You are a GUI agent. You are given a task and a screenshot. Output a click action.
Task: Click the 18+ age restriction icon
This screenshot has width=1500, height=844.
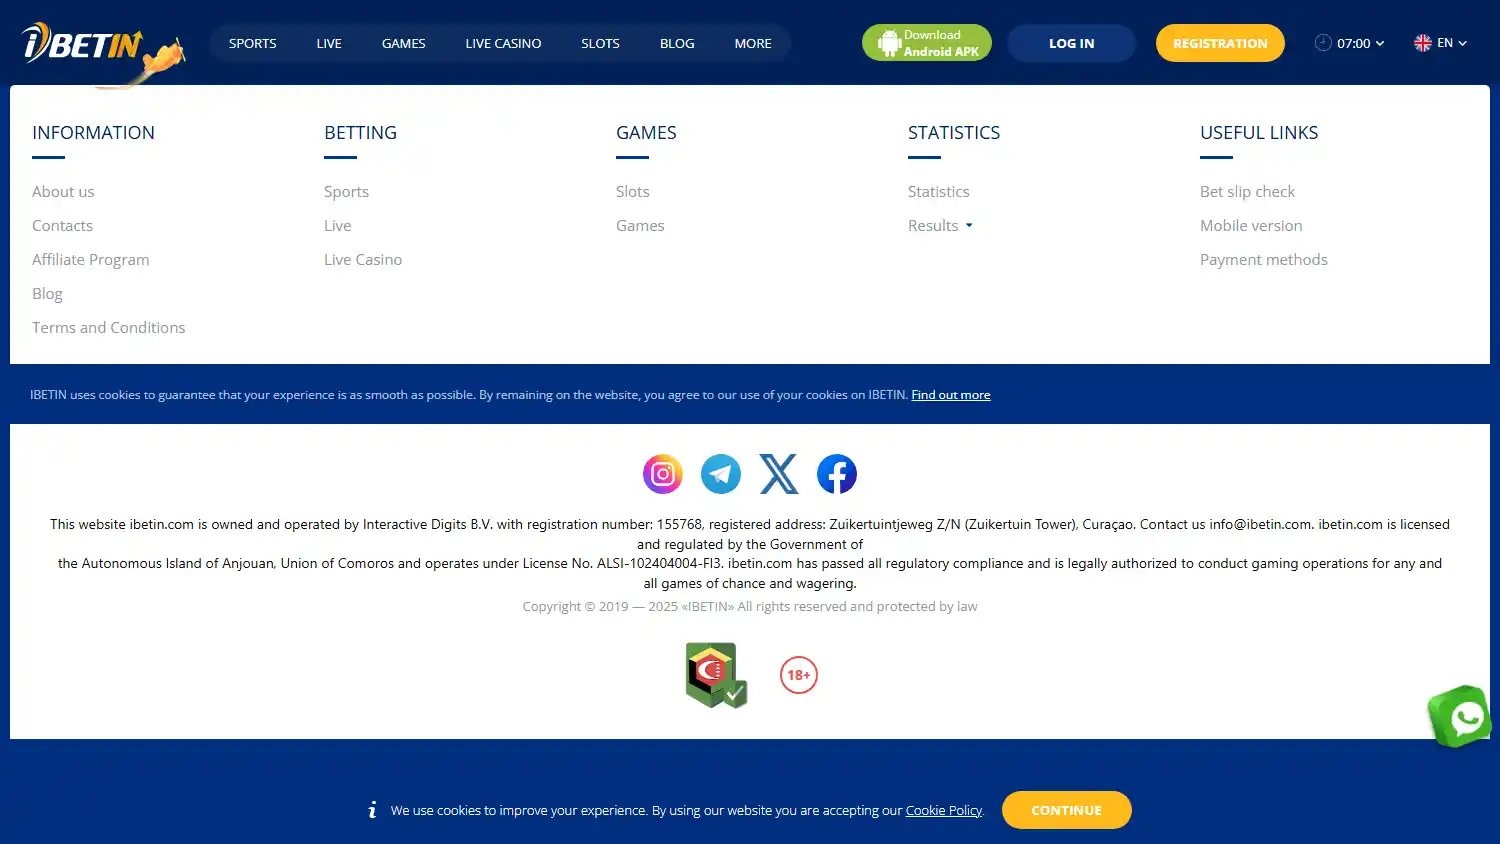click(799, 675)
